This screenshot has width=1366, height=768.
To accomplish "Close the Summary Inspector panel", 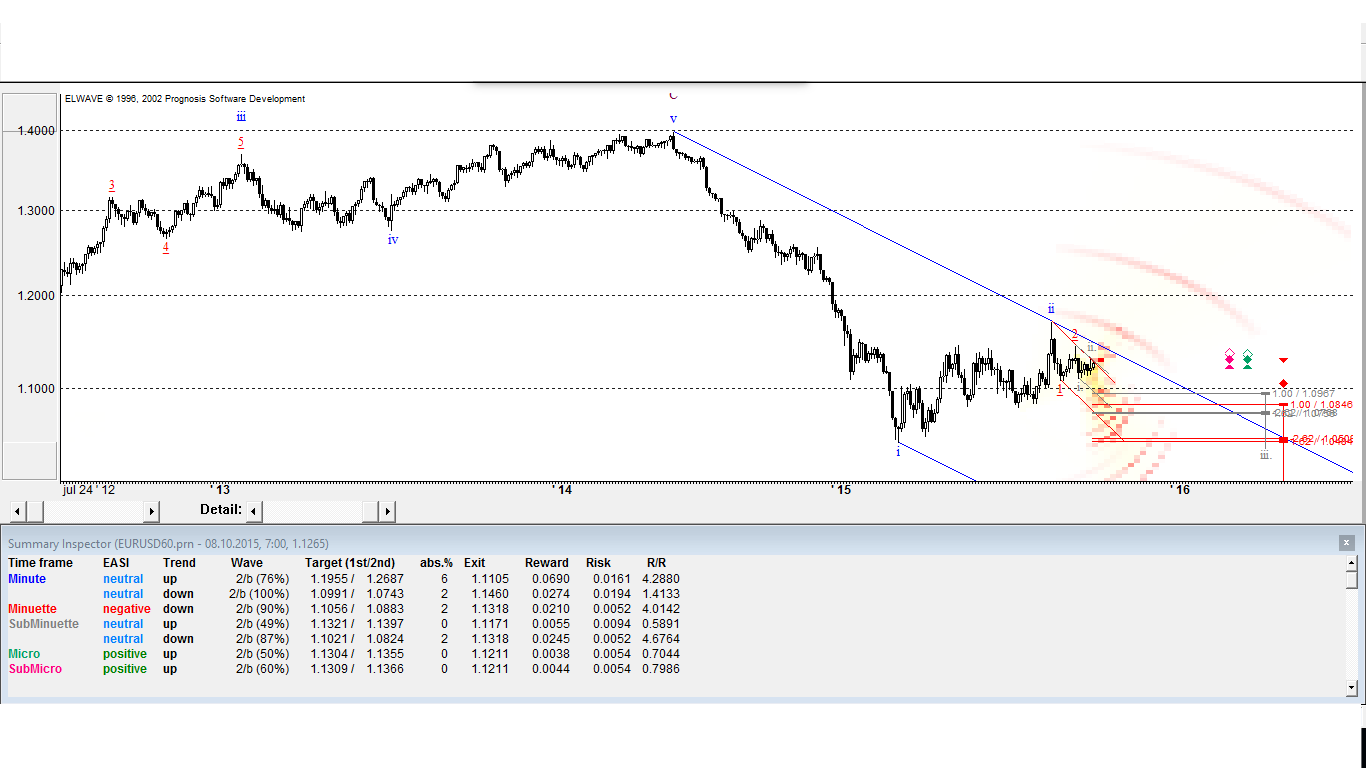I will click(x=1346, y=542).
